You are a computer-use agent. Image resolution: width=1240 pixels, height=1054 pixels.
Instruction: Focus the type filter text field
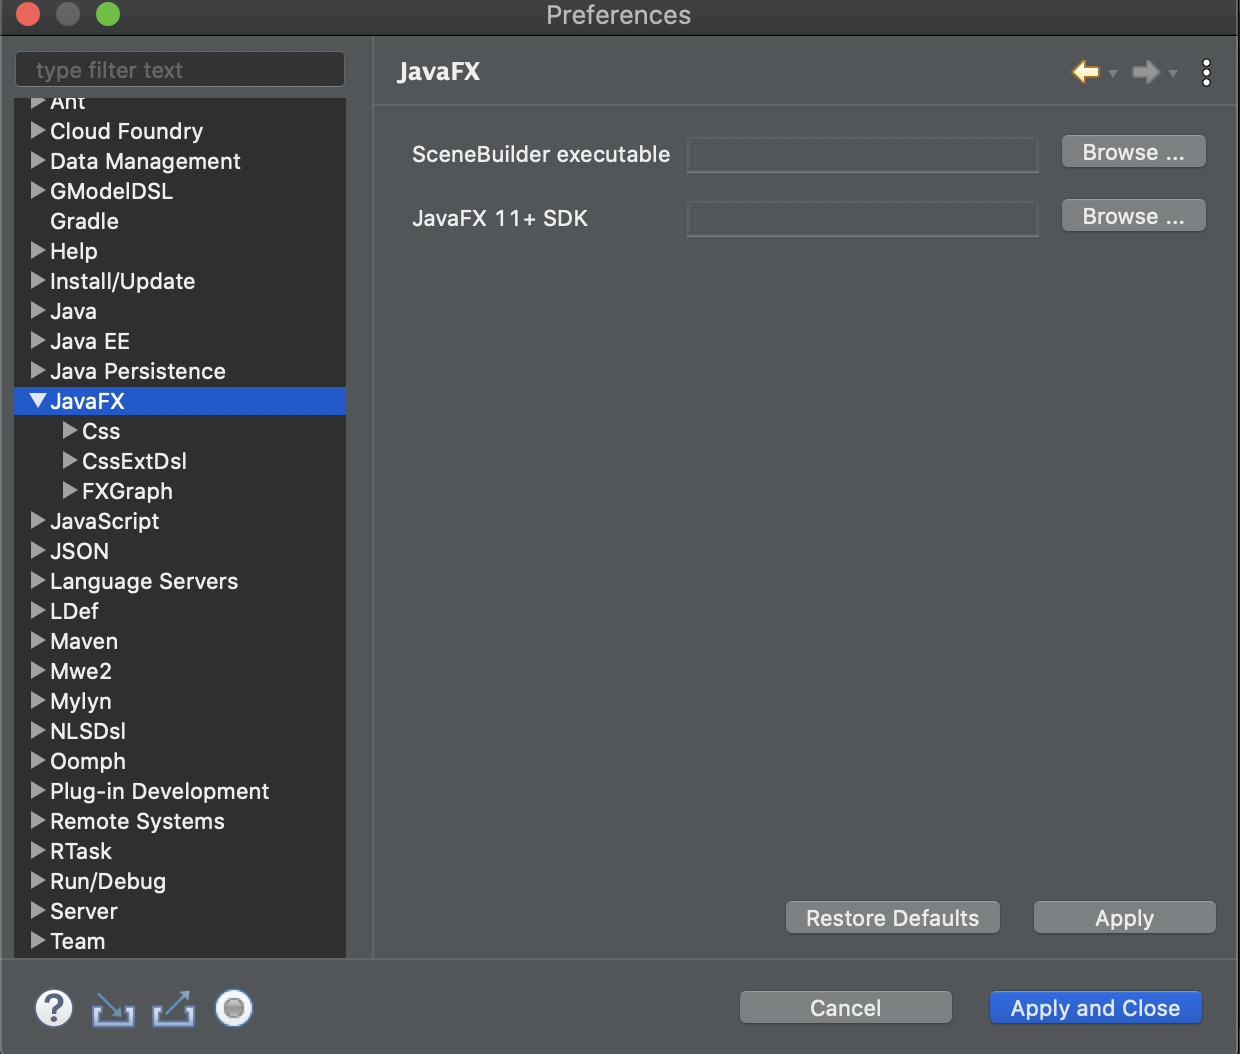[180, 70]
